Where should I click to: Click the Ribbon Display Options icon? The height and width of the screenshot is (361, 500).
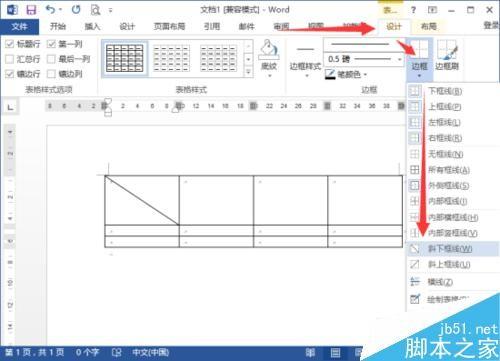click(x=432, y=10)
